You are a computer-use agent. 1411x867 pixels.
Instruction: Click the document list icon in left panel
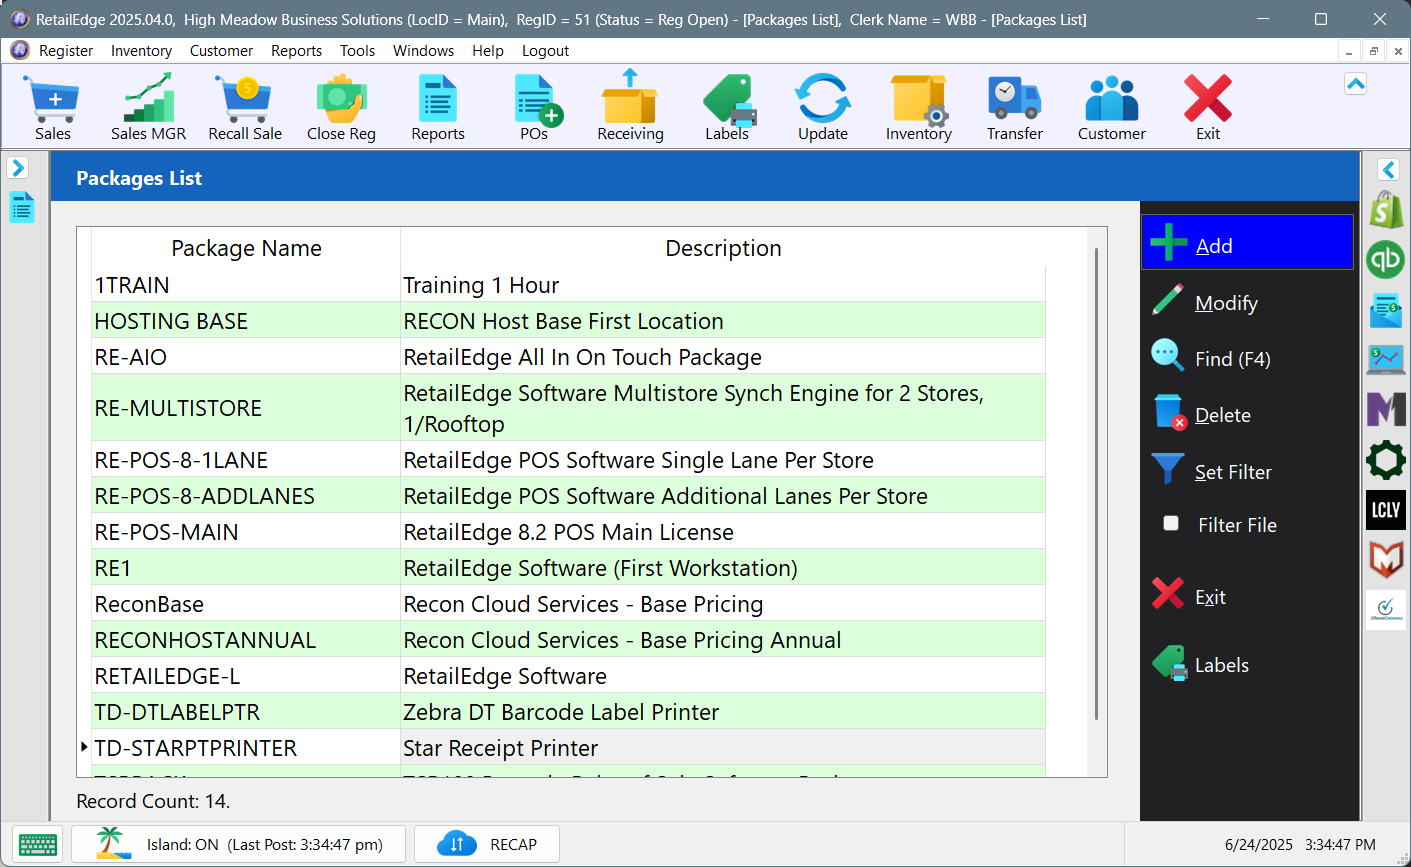pyautogui.click(x=22, y=207)
